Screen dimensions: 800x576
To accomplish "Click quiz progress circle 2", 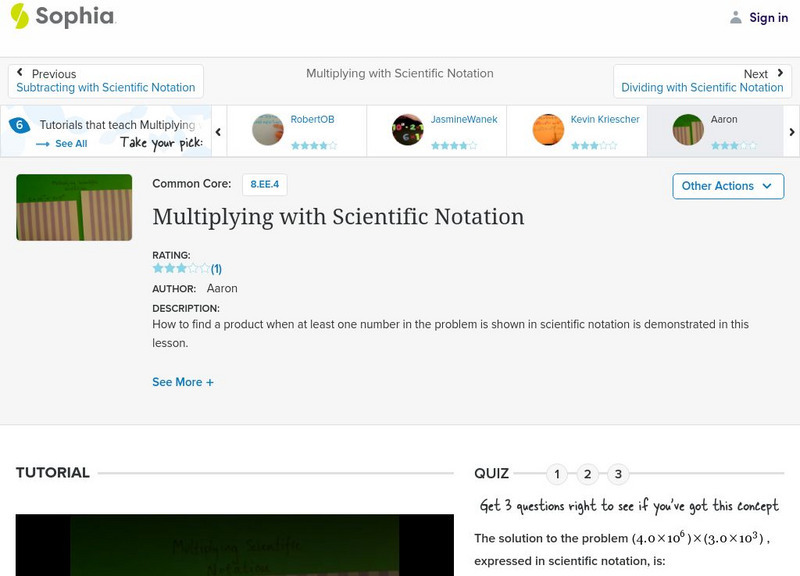I will pos(588,472).
